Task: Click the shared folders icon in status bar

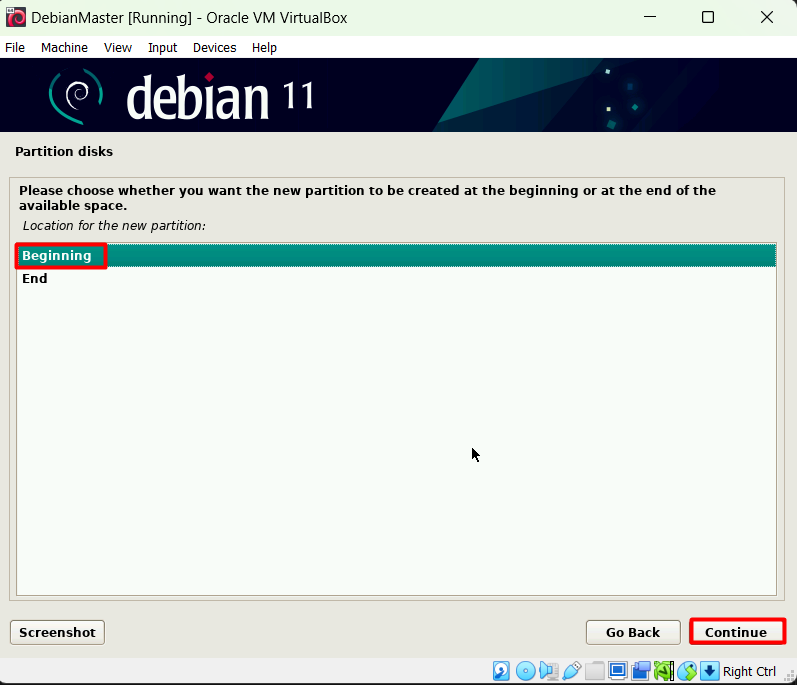Action: (x=595, y=671)
